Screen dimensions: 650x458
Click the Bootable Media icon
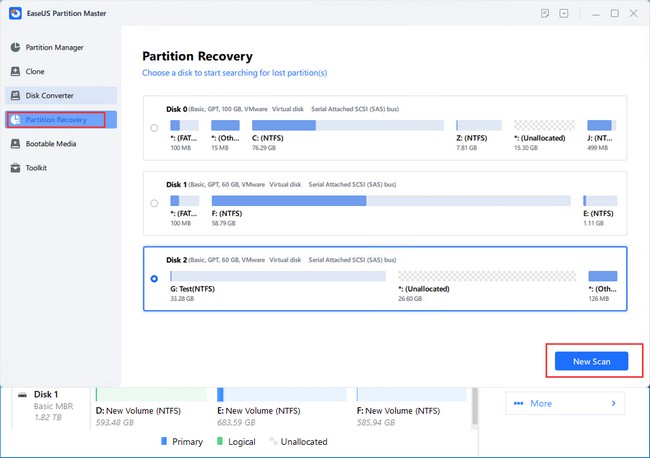15,144
